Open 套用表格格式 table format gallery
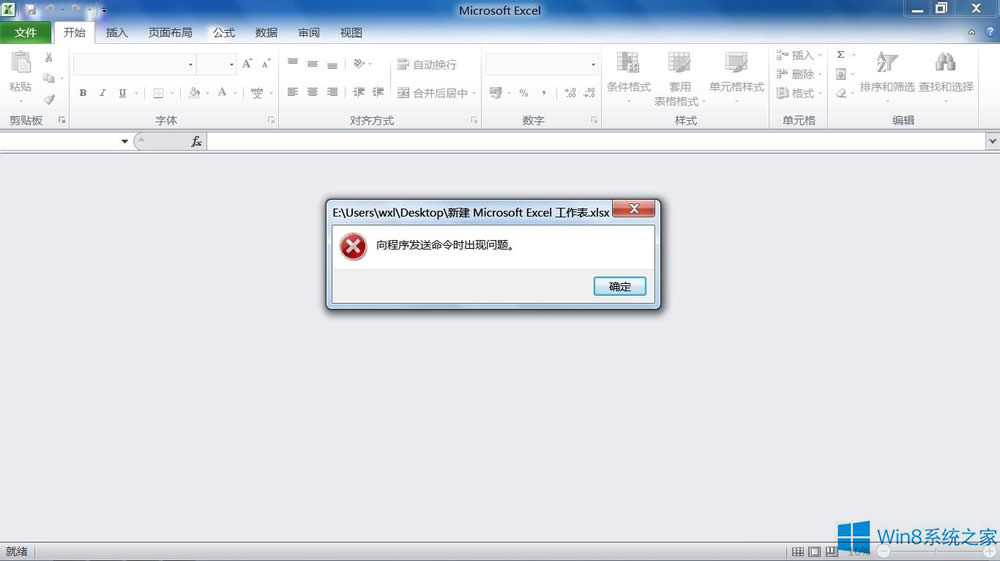Viewport: 1000px width, 561px height. (679, 79)
